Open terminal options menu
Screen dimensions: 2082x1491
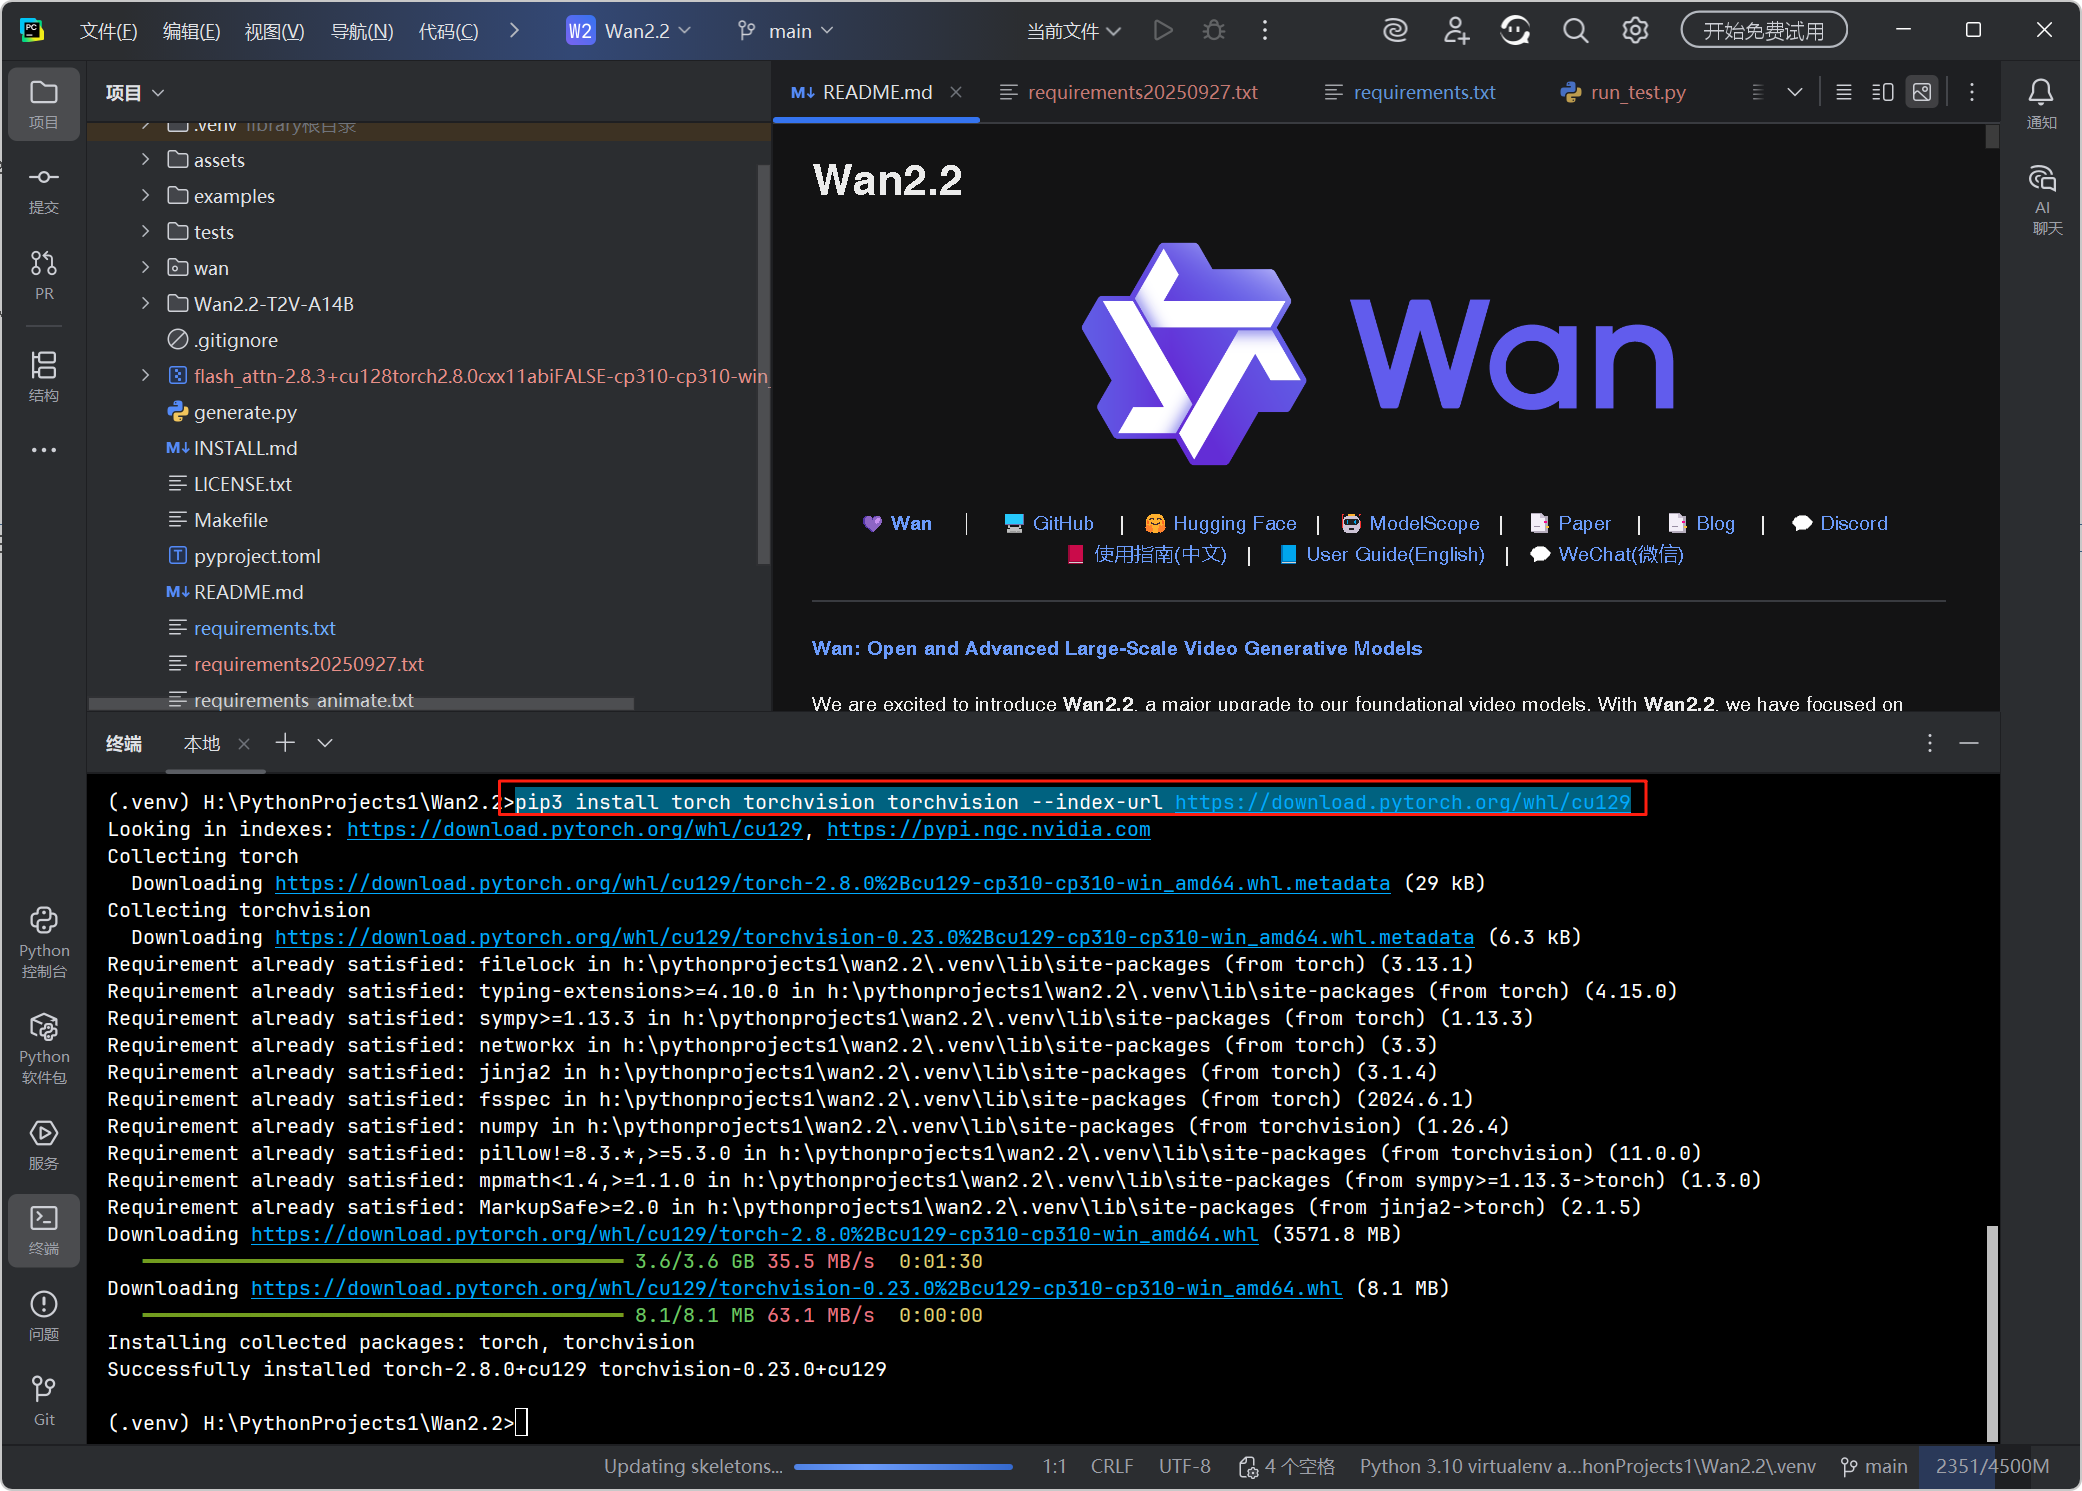[x=1930, y=743]
